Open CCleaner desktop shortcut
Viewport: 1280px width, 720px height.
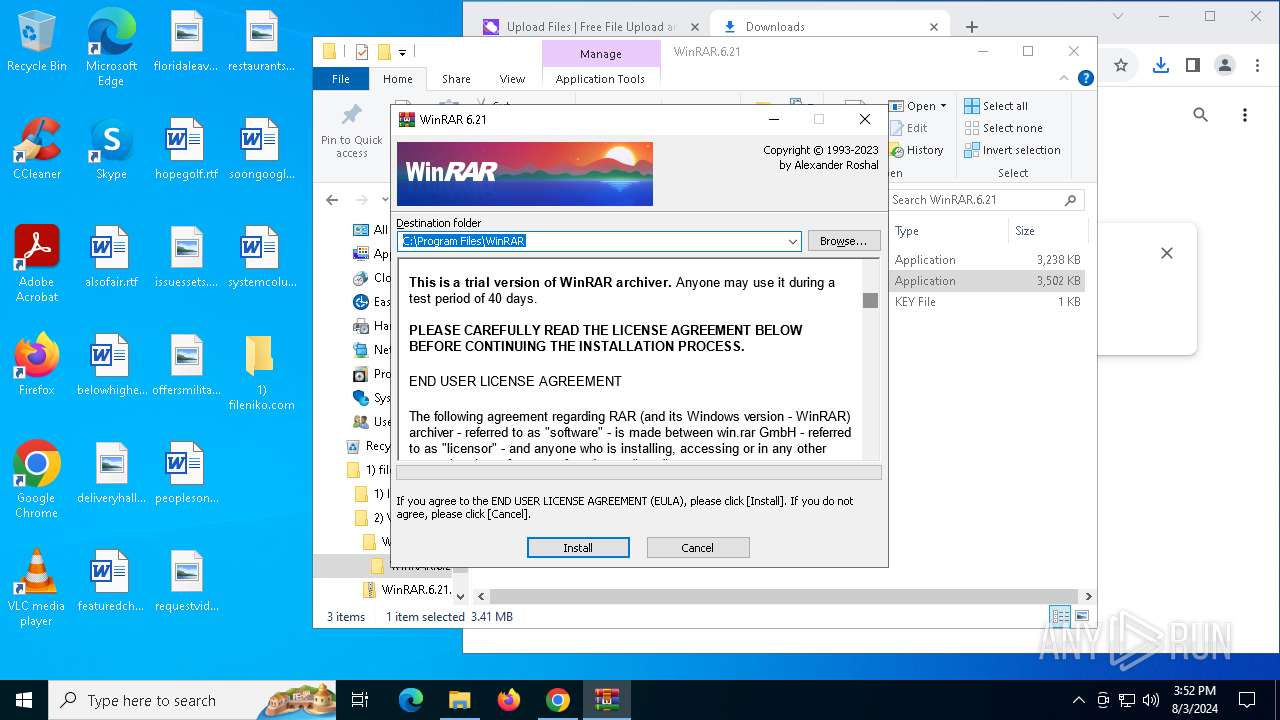click(x=37, y=149)
